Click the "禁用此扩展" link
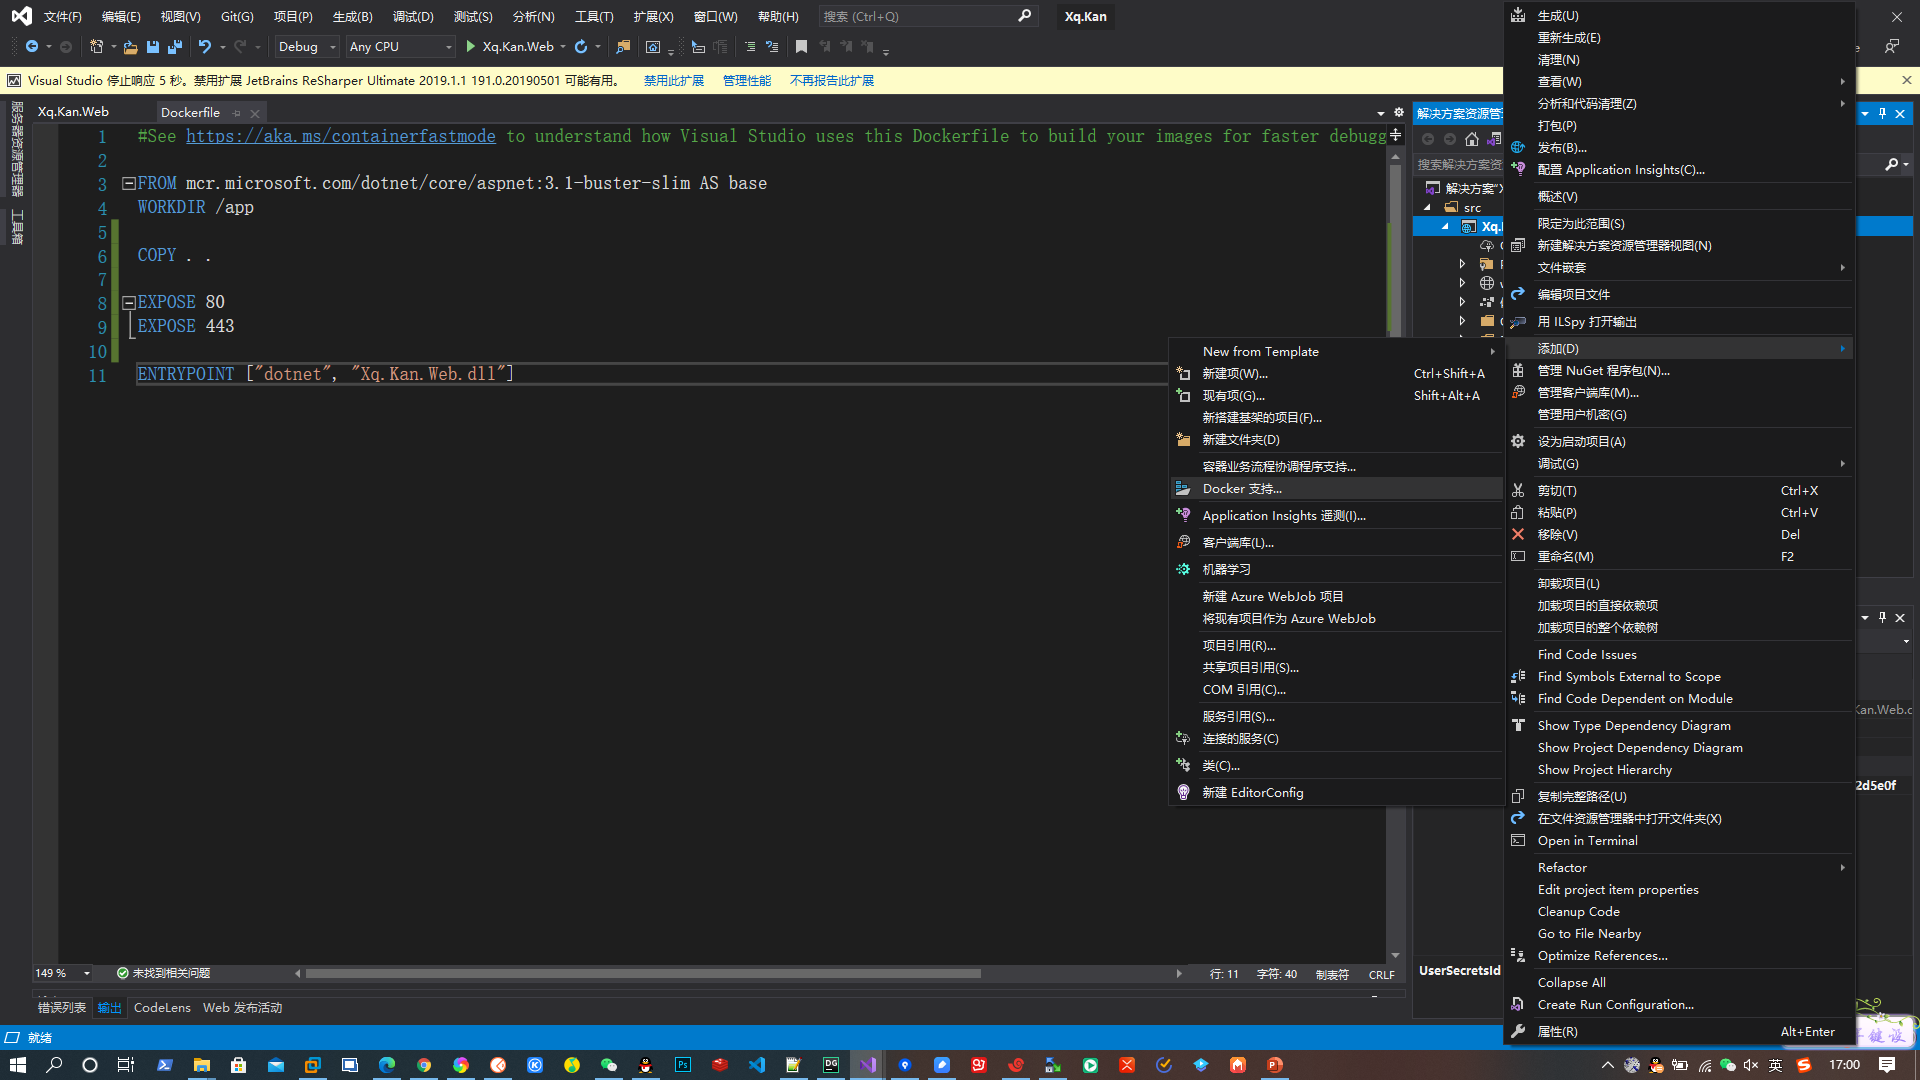The width and height of the screenshot is (1920, 1080). click(673, 81)
